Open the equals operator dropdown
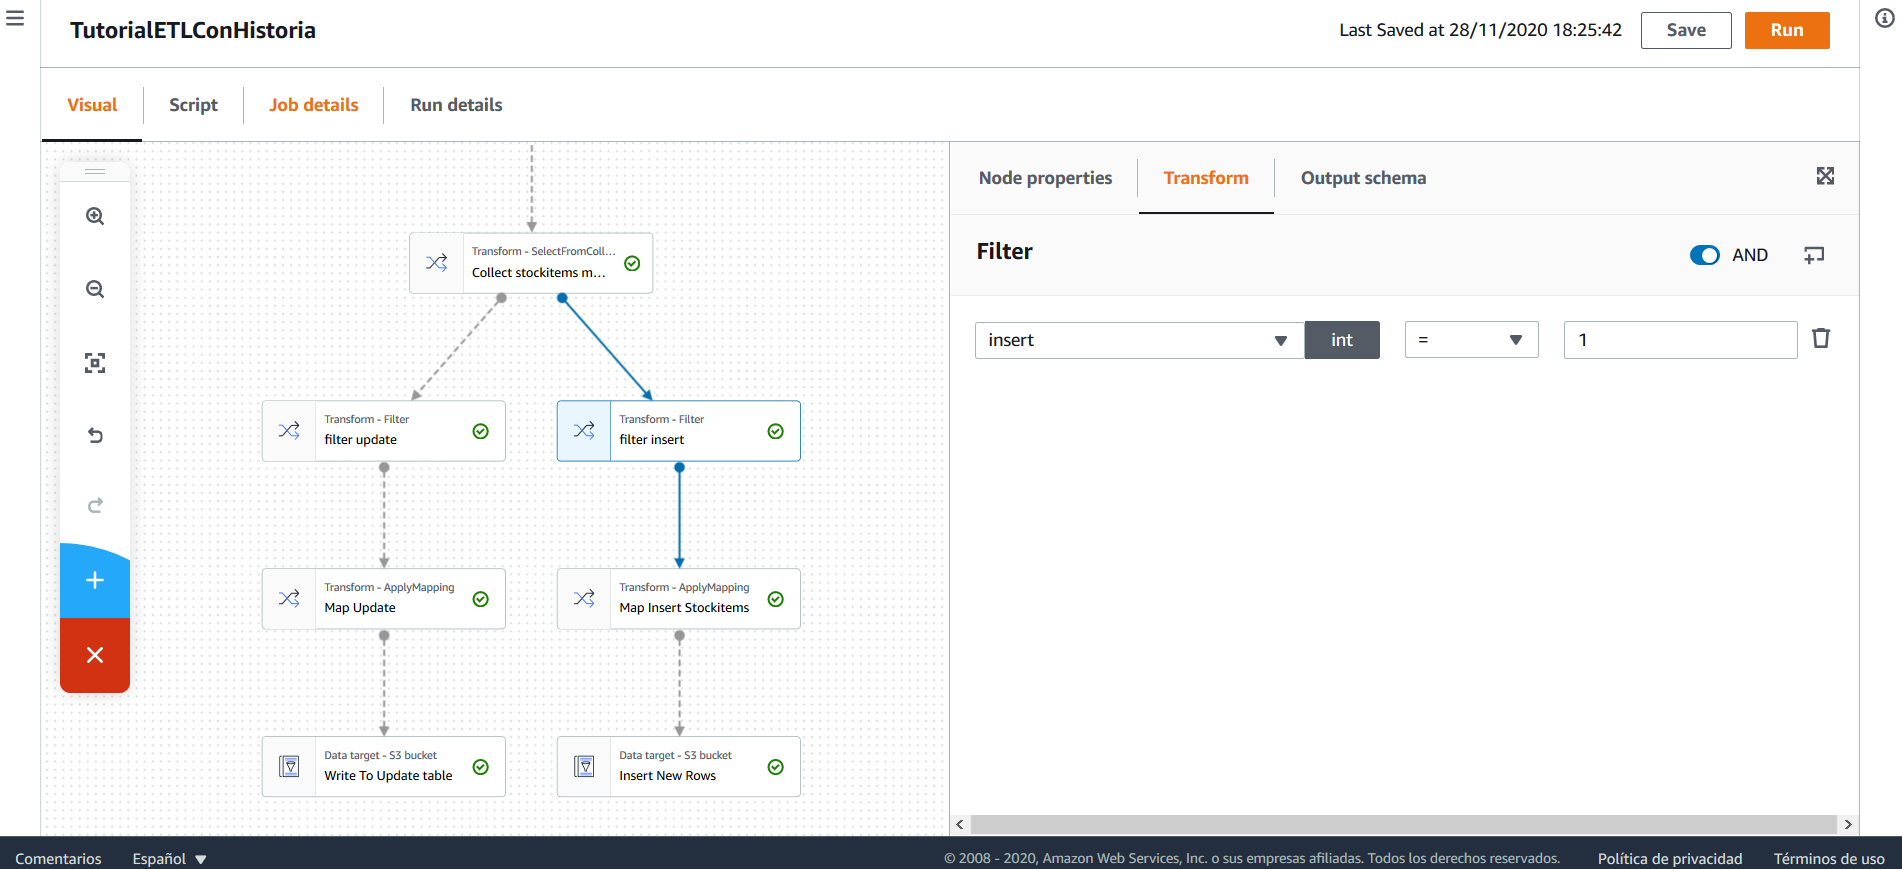The width and height of the screenshot is (1902, 869). pyautogui.click(x=1471, y=340)
